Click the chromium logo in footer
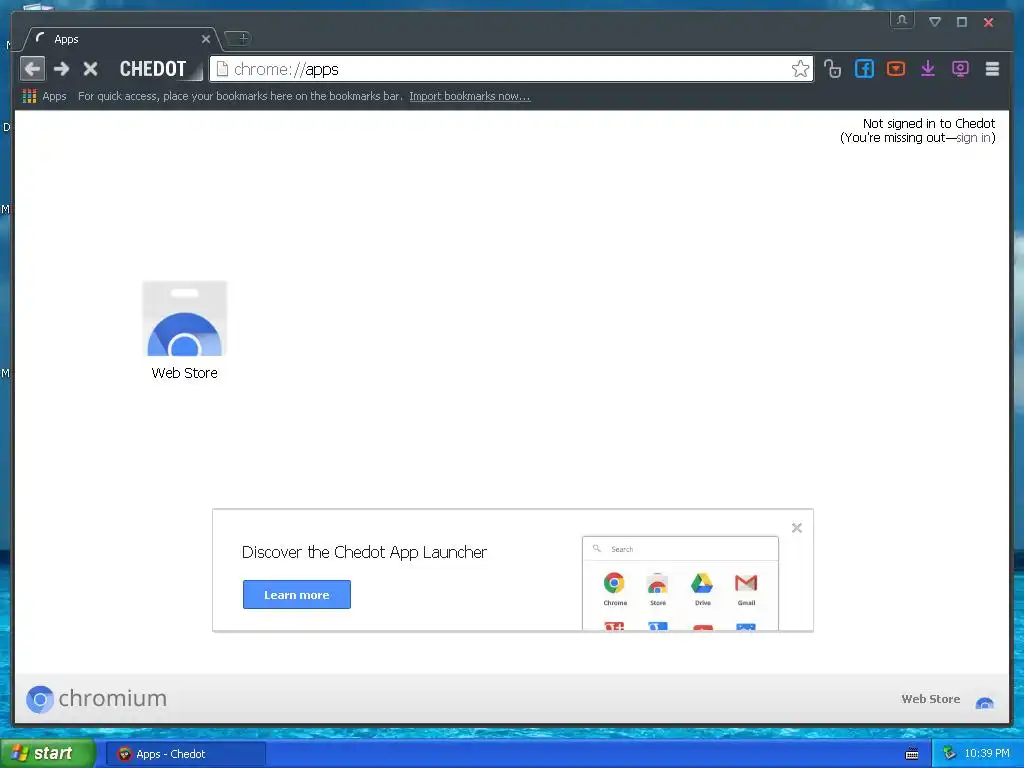 click(97, 699)
